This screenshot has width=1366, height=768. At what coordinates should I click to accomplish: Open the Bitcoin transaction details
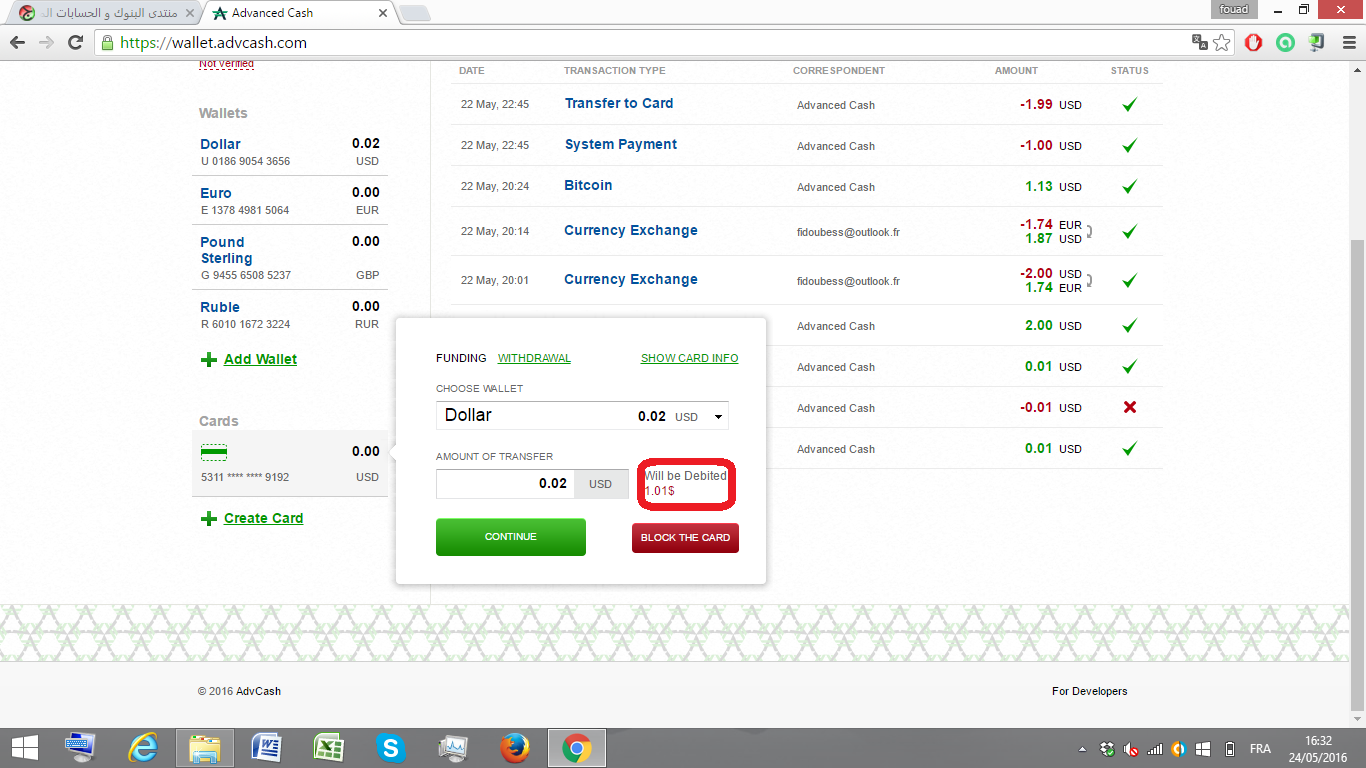pyautogui.click(x=588, y=185)
